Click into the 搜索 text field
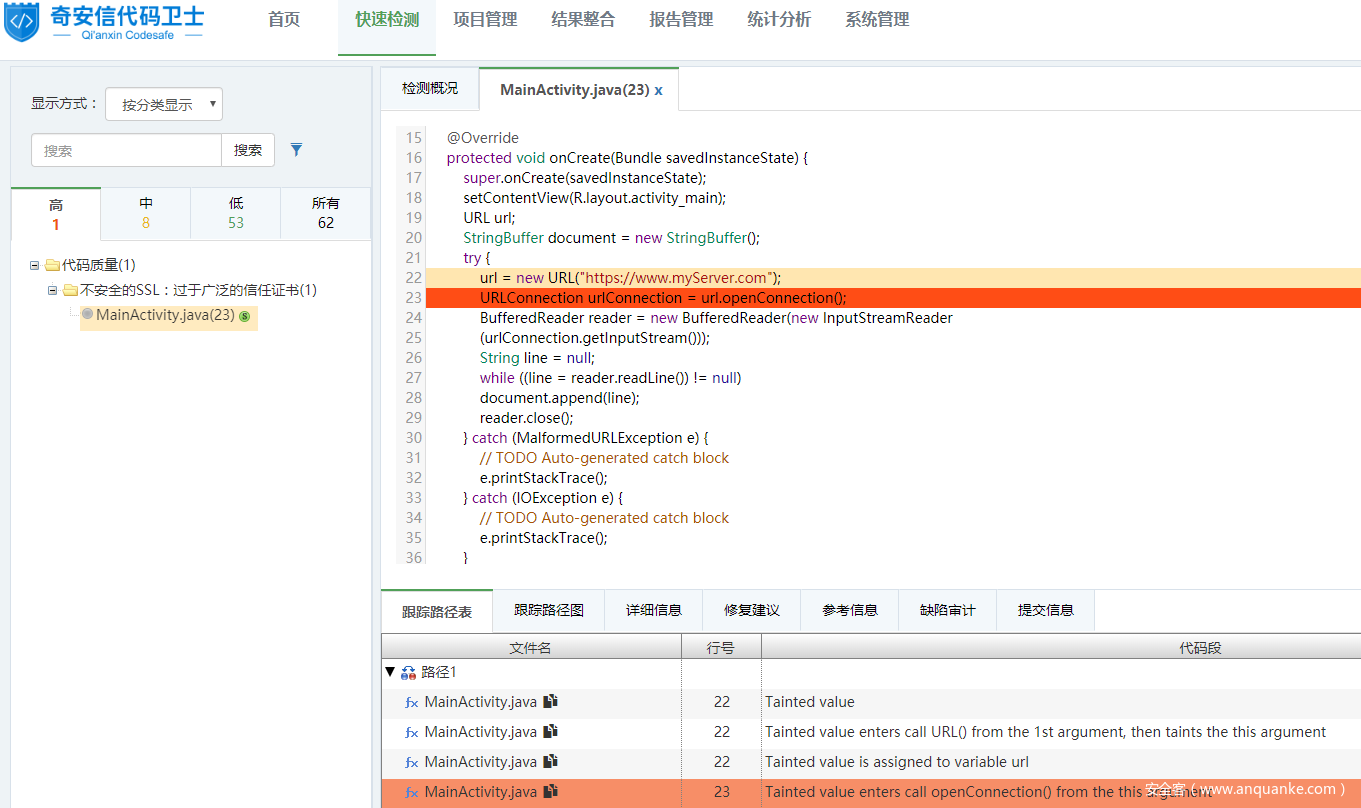 tap(126, 150)
